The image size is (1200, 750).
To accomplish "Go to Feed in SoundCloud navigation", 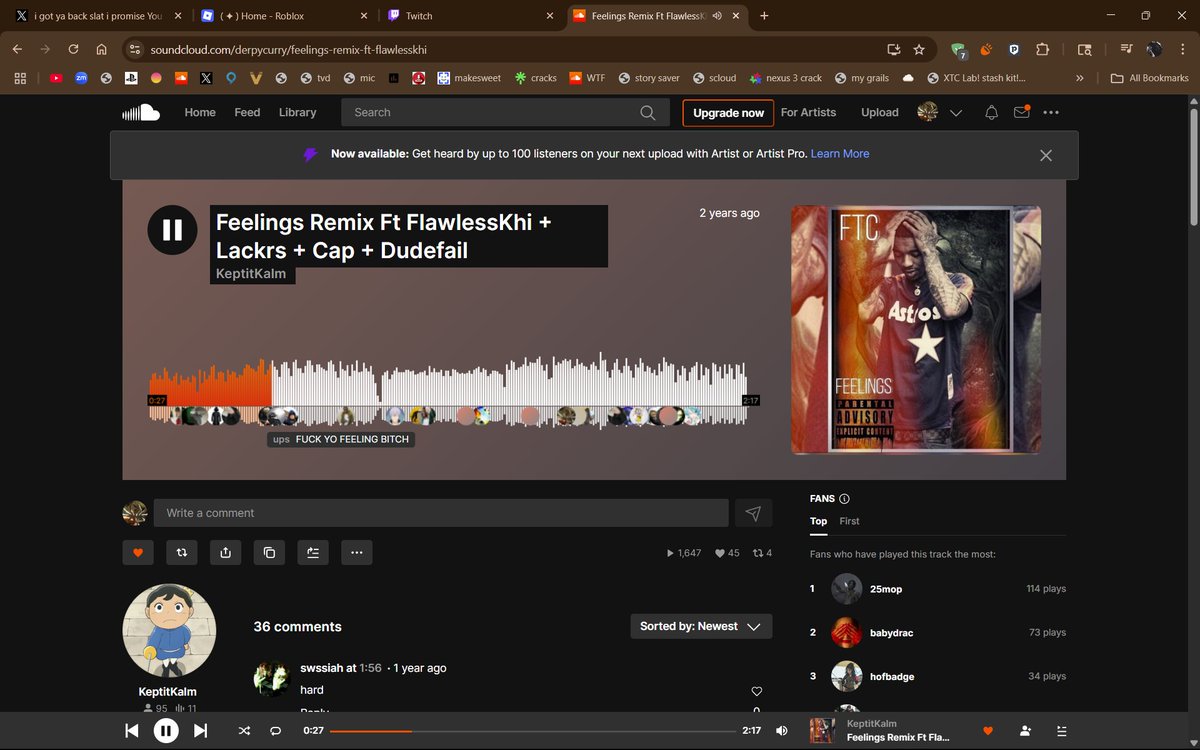I will pyautogui.click(x=247, y=113).
